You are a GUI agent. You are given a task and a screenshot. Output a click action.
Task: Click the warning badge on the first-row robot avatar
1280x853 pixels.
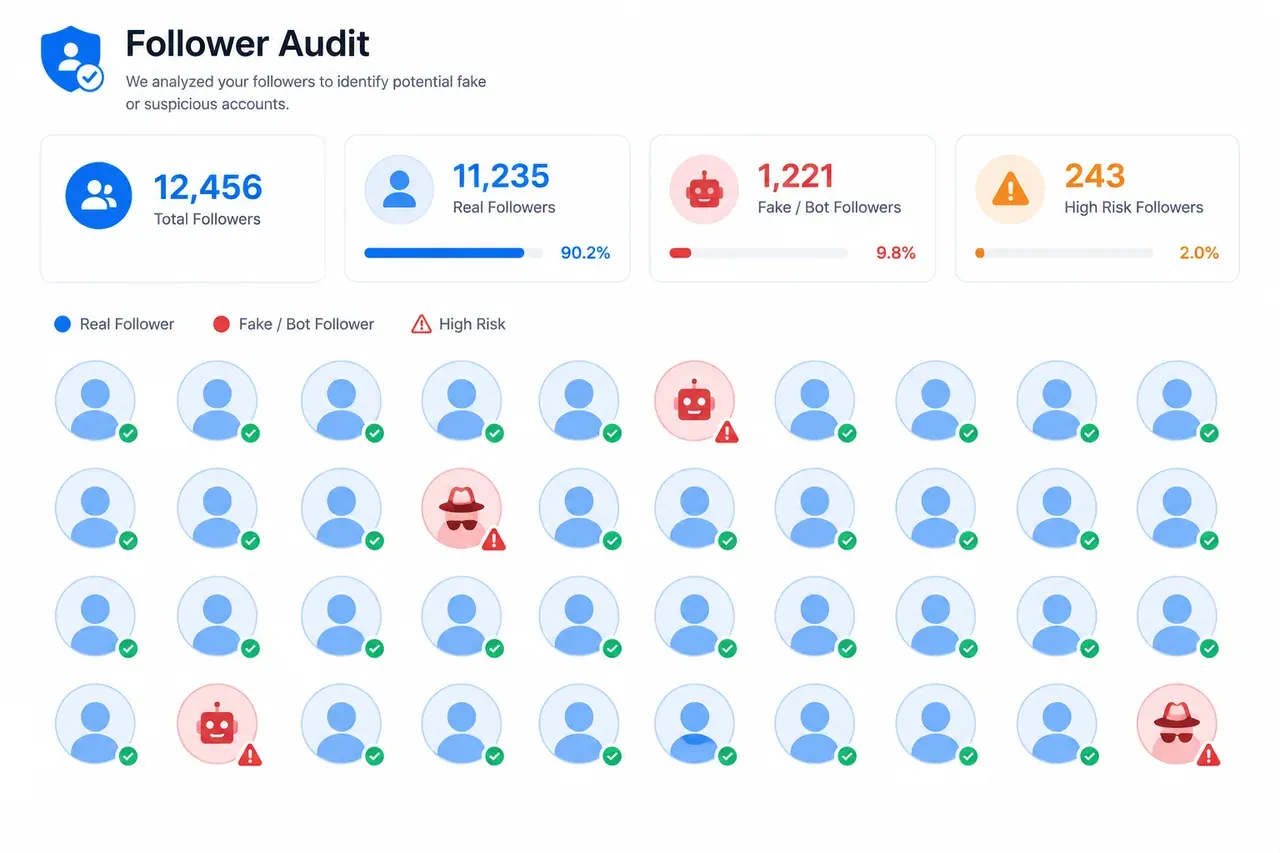tap(727, 432)
